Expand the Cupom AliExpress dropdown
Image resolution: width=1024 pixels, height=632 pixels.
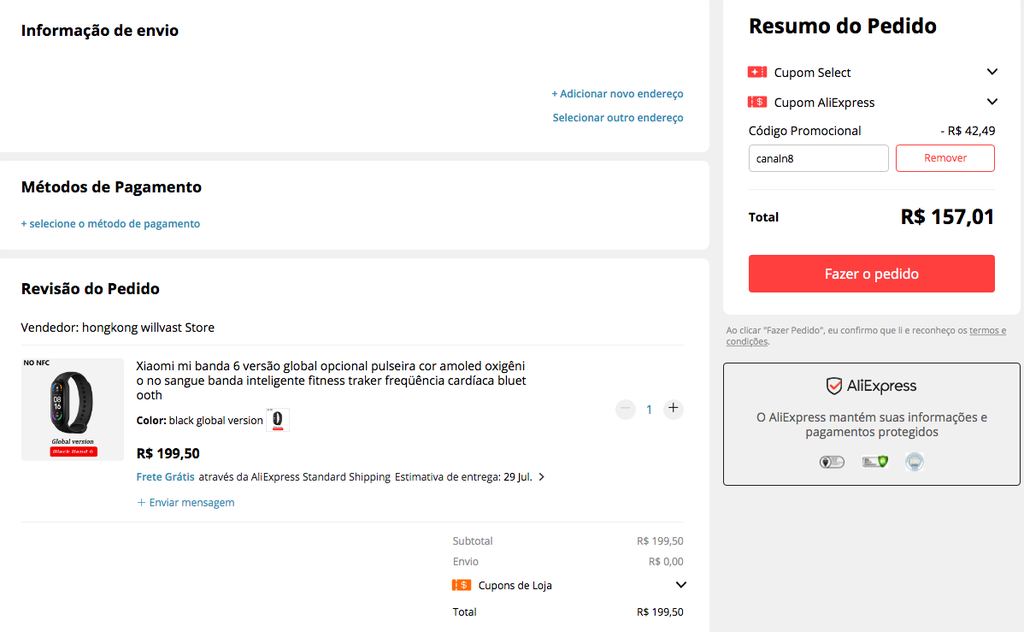pos(992,102)
